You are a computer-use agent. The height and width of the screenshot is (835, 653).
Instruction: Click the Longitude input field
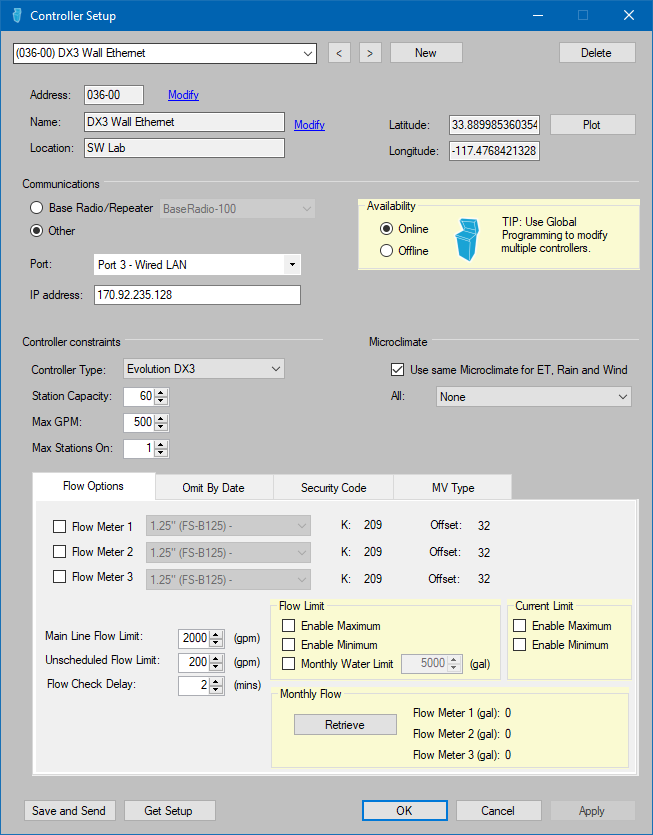coord(494,151)
